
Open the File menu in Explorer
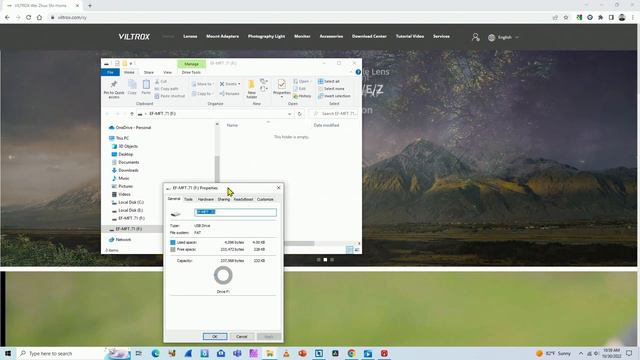click(x=110, y=72)
